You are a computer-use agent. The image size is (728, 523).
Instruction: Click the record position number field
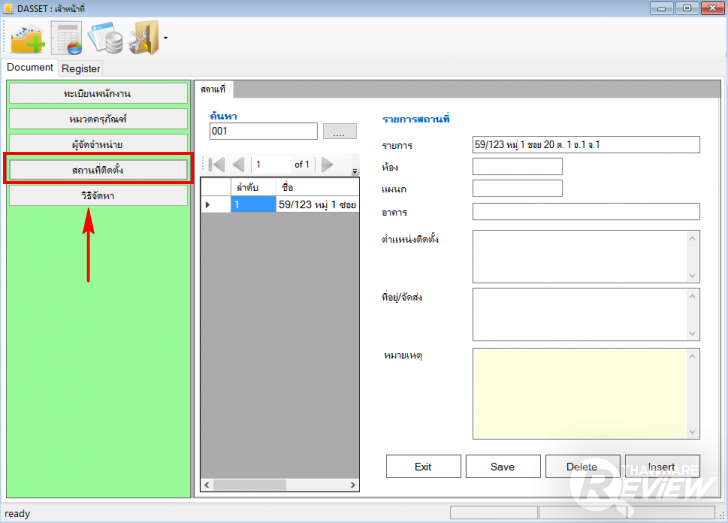[x=273, y=164]
